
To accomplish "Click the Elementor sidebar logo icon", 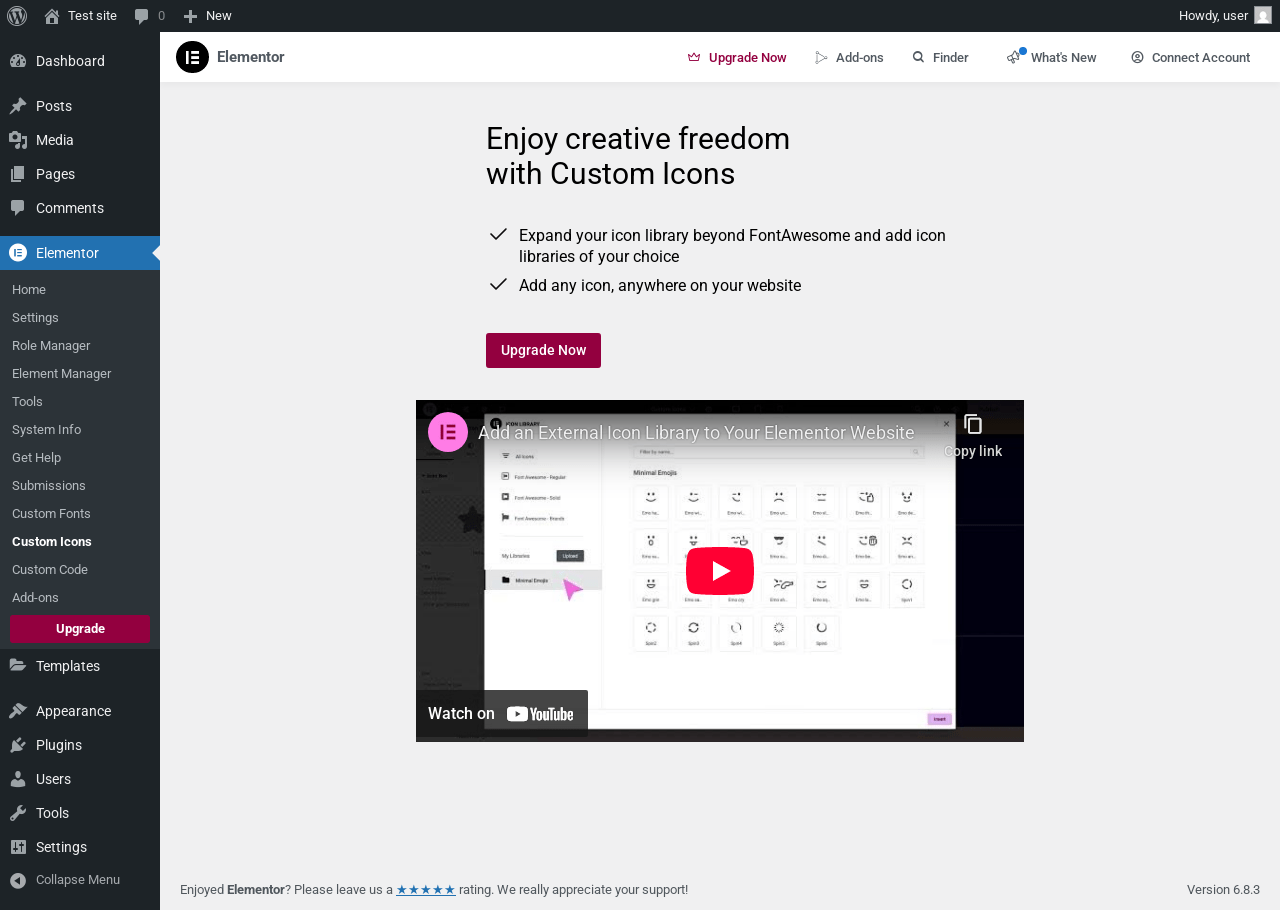I will click(x=18, y=253).
